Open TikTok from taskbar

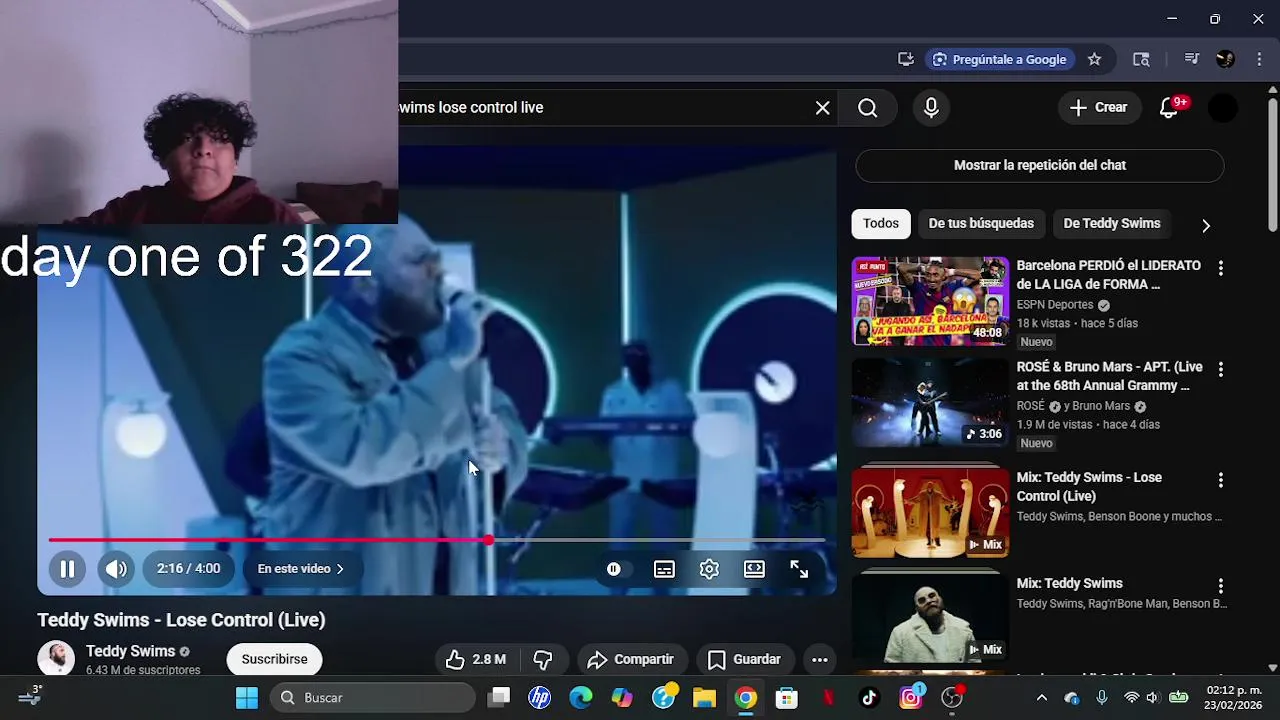[869, 698]
